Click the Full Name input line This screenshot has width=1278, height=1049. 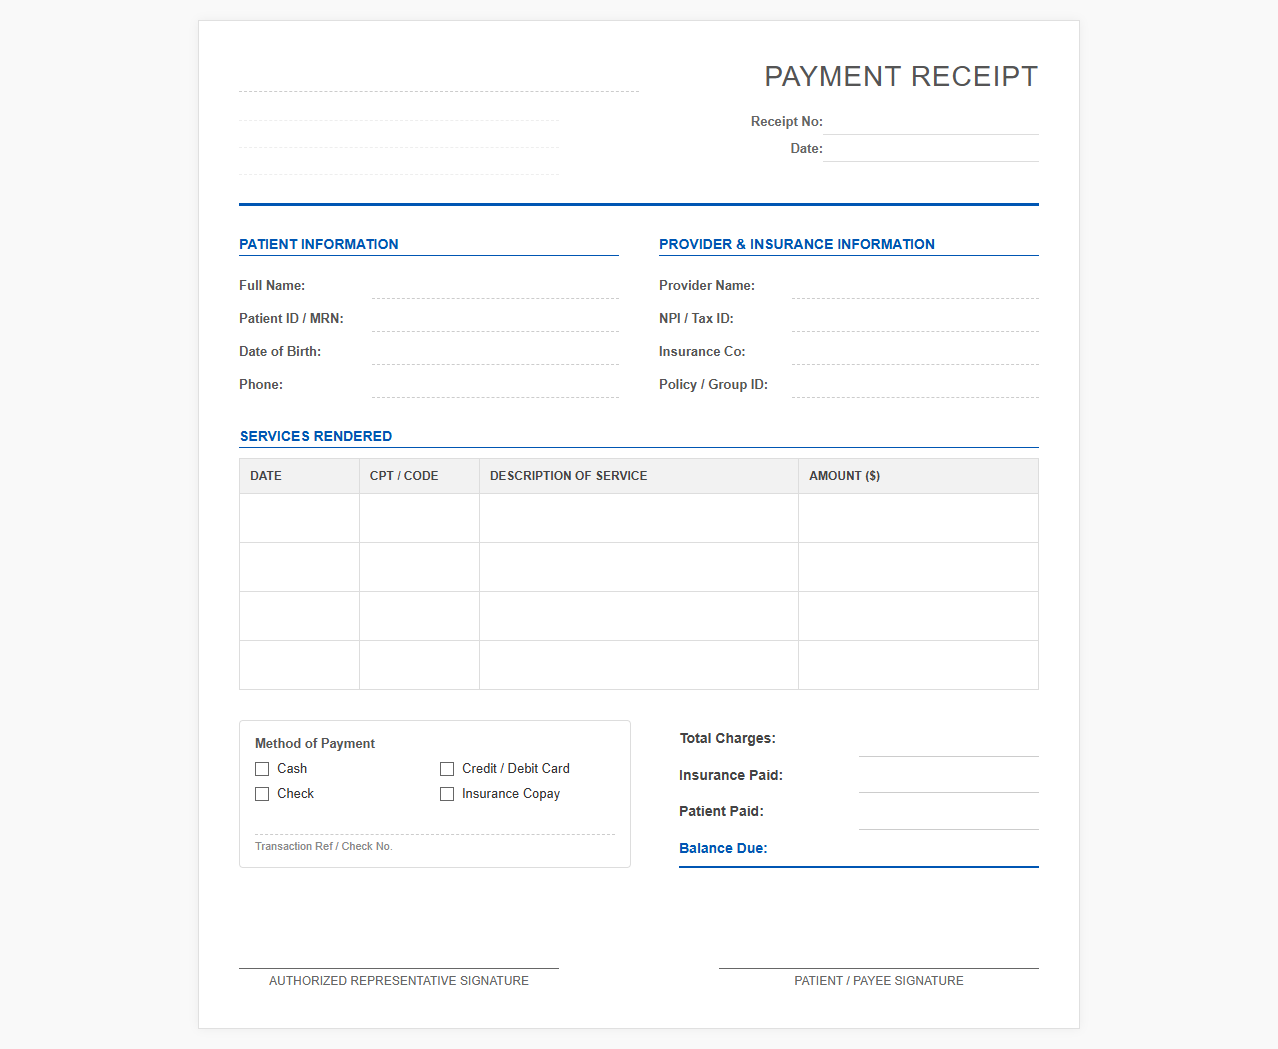click(x=495, y=286)
